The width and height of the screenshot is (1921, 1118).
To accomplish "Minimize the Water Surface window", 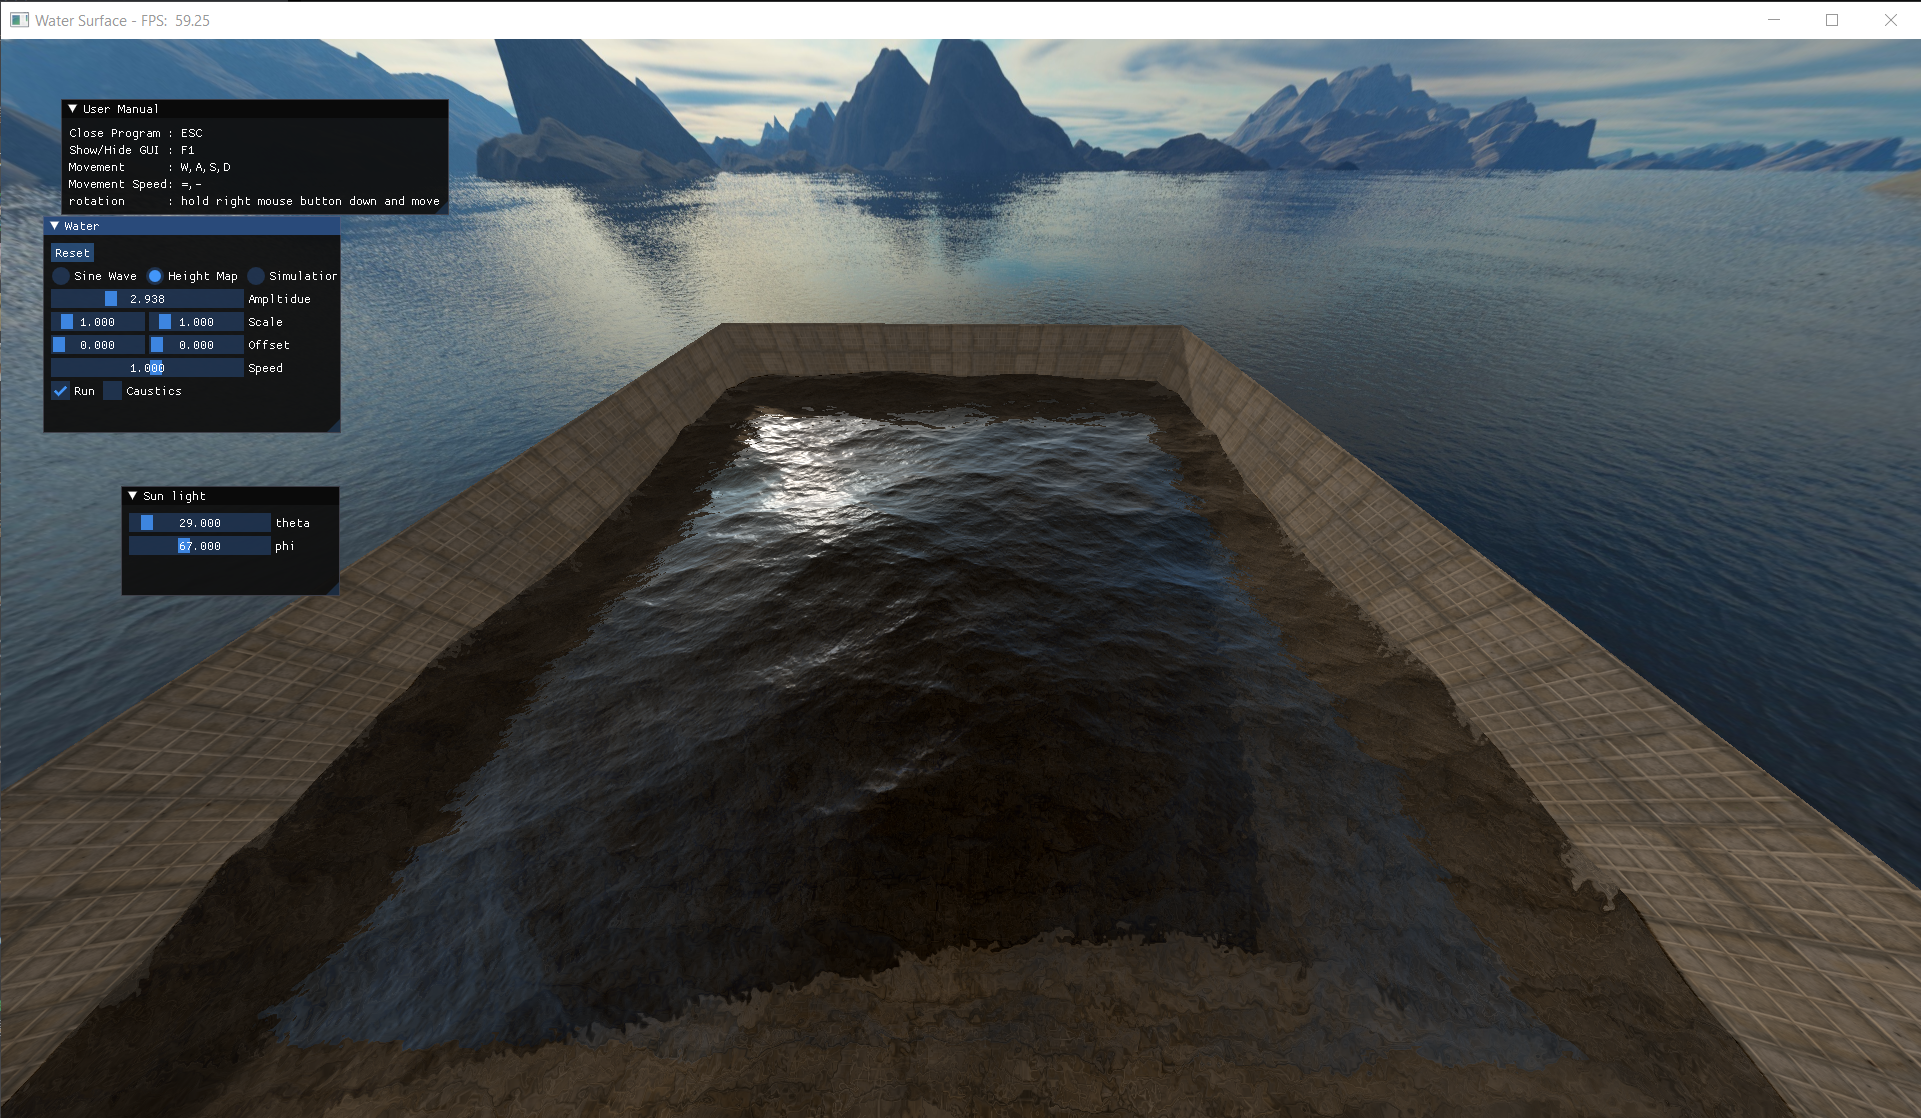I will click(x=1774, y=20).
